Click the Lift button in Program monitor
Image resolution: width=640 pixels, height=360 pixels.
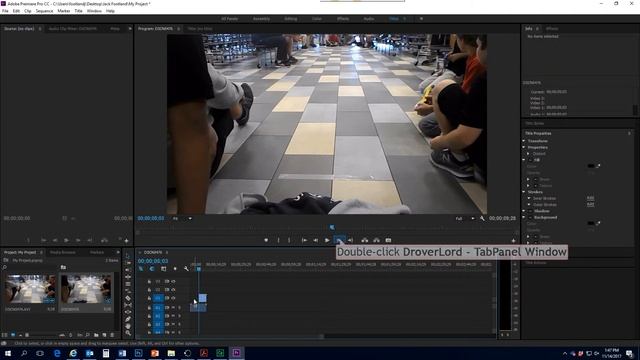point(364,240)
